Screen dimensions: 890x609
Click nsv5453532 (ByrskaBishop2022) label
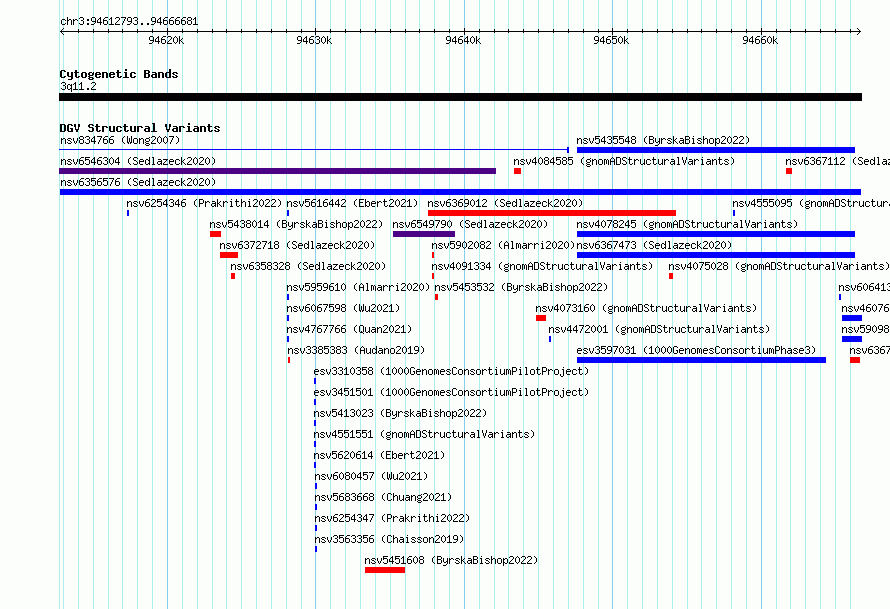point(521,287)
